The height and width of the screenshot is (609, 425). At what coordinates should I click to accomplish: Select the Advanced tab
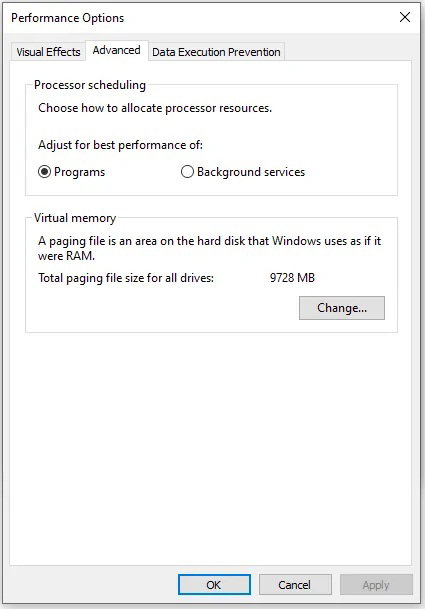click(x=117, y=50)
